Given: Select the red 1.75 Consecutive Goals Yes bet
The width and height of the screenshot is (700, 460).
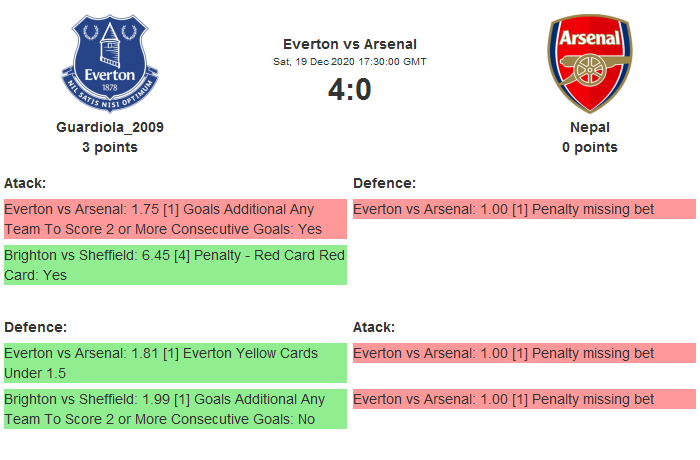Looking at the screenshot, I should (175, 219).
